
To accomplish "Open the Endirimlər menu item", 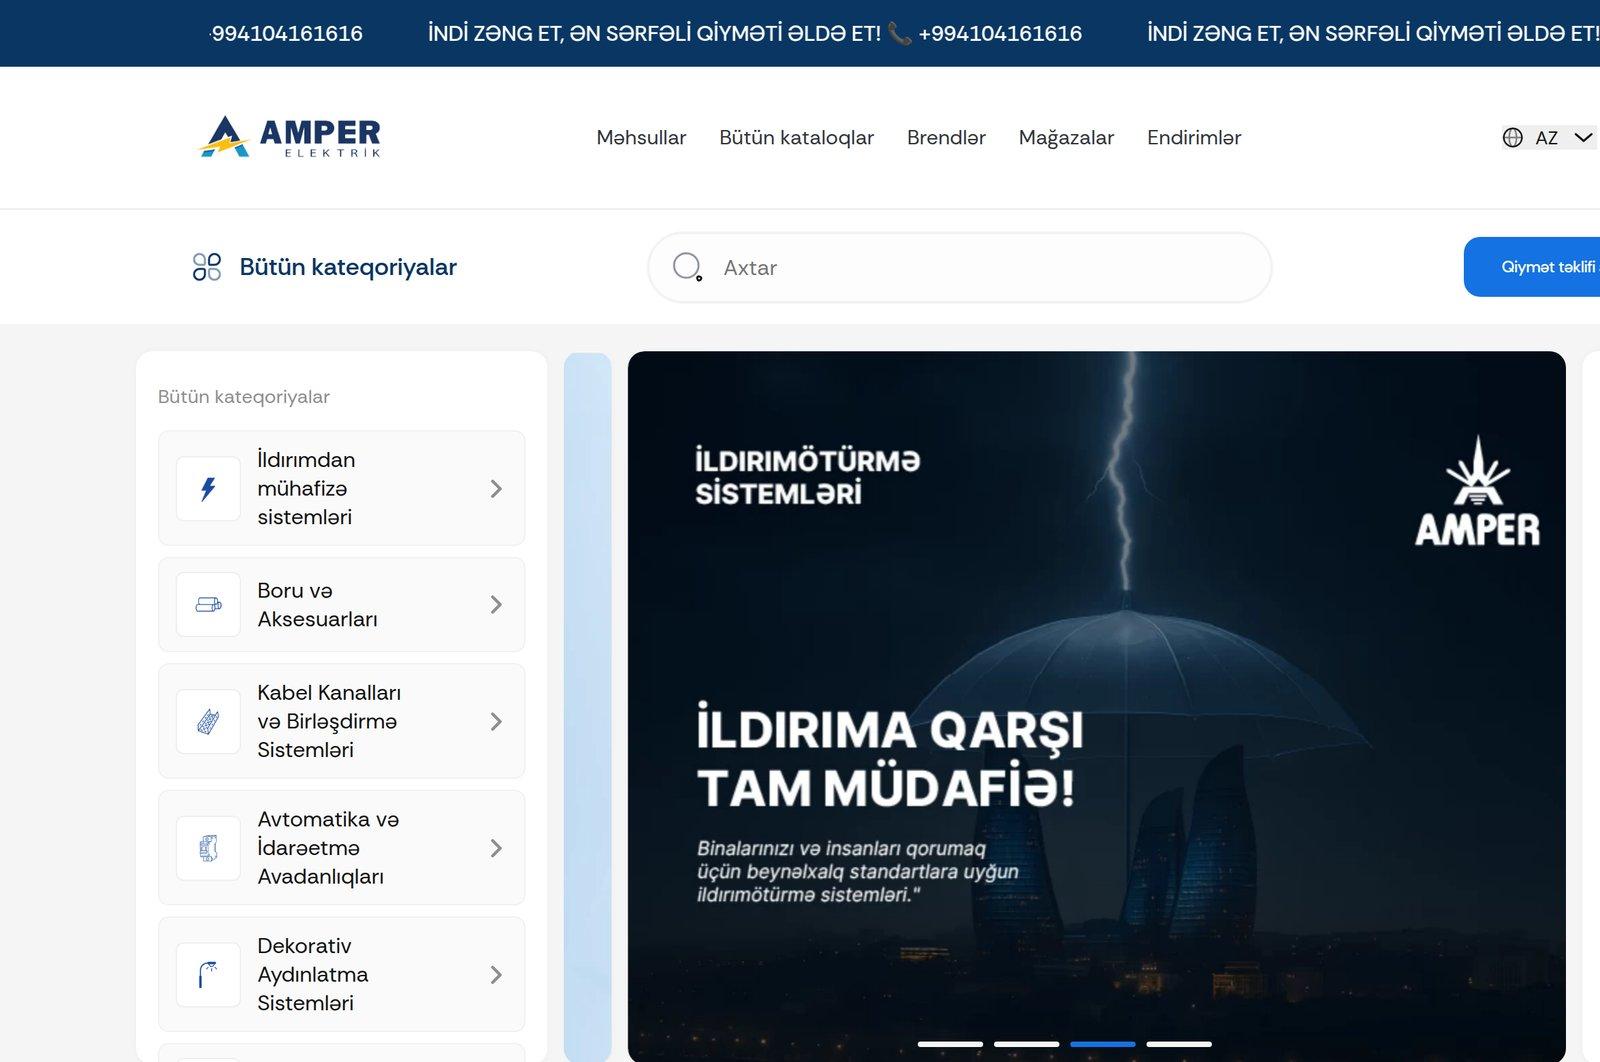I will coord(1194,138).
